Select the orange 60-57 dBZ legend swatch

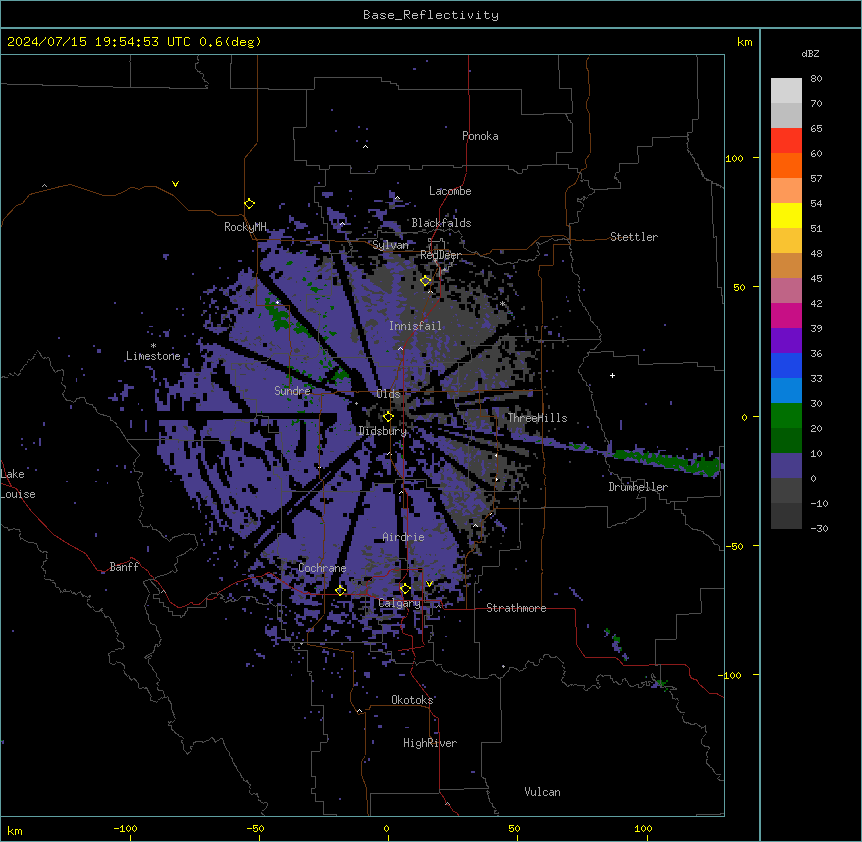(786, 165)
